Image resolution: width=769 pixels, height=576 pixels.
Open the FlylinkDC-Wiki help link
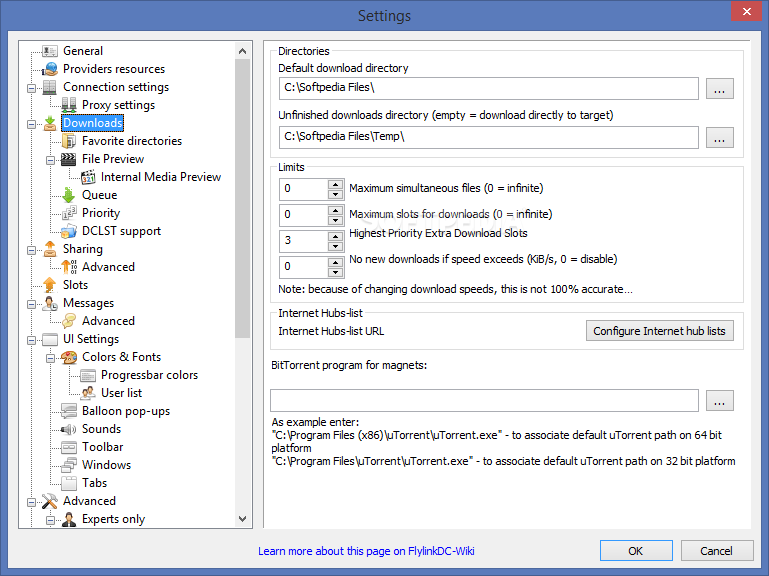coord(366,551)
